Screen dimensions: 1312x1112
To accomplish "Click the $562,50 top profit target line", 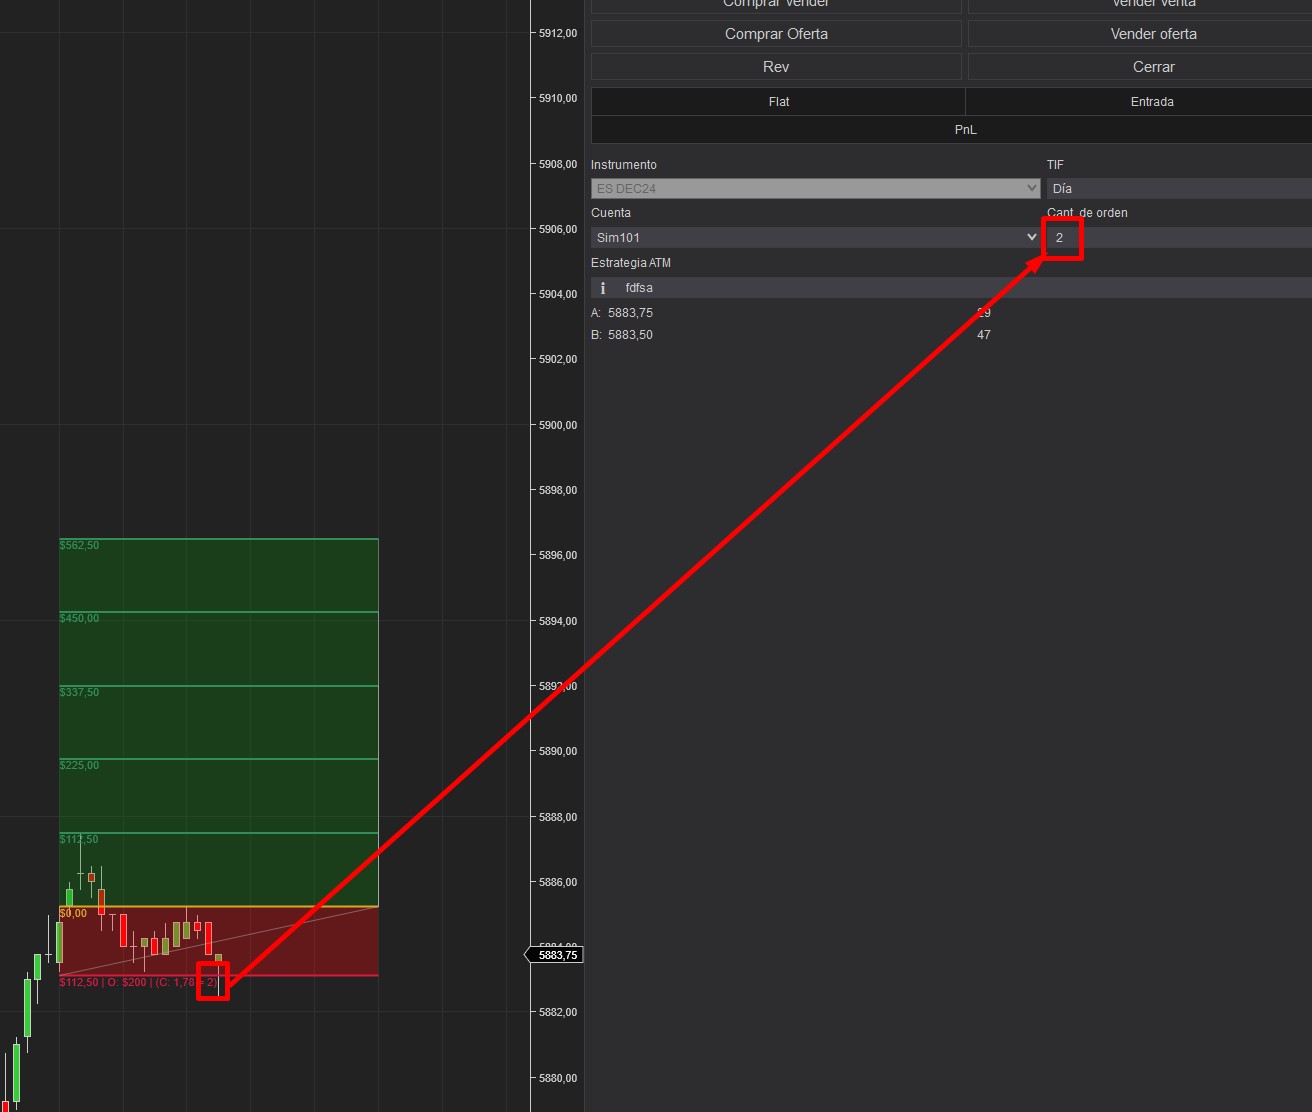I will tap(218, 540).
